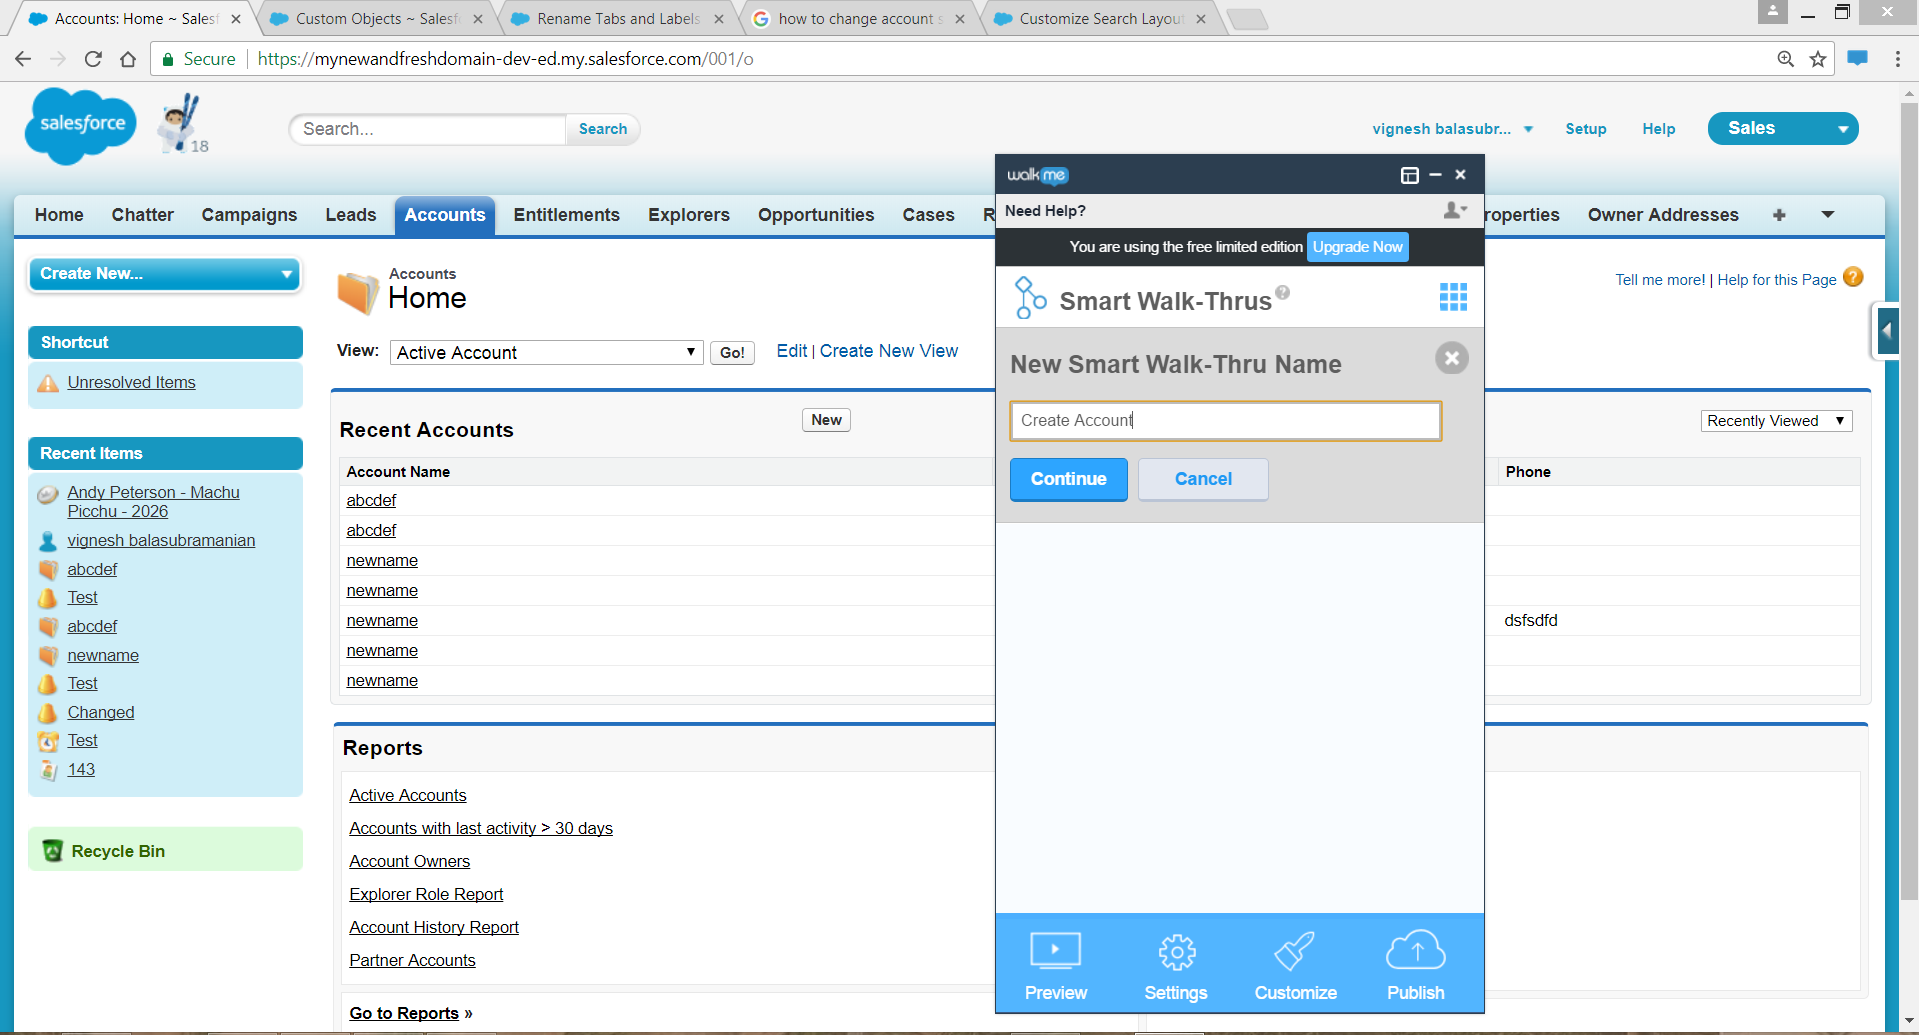Click the Salesforce search box
This screenshot has height=1035, width=1919.
(x=428, y=129)
